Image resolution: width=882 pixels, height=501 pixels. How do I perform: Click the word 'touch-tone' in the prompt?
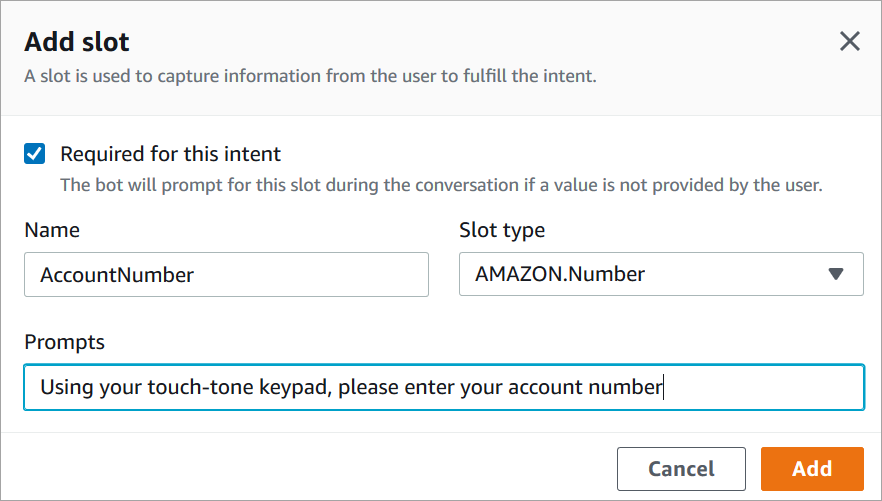tap(222, 387)
